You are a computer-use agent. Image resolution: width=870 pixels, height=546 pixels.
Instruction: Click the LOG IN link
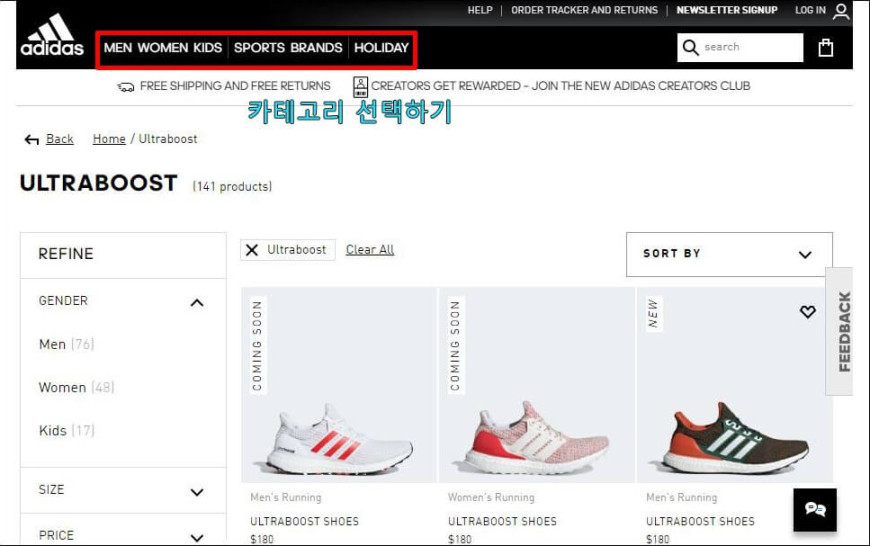pyautogui.click(x=810, y=10)
